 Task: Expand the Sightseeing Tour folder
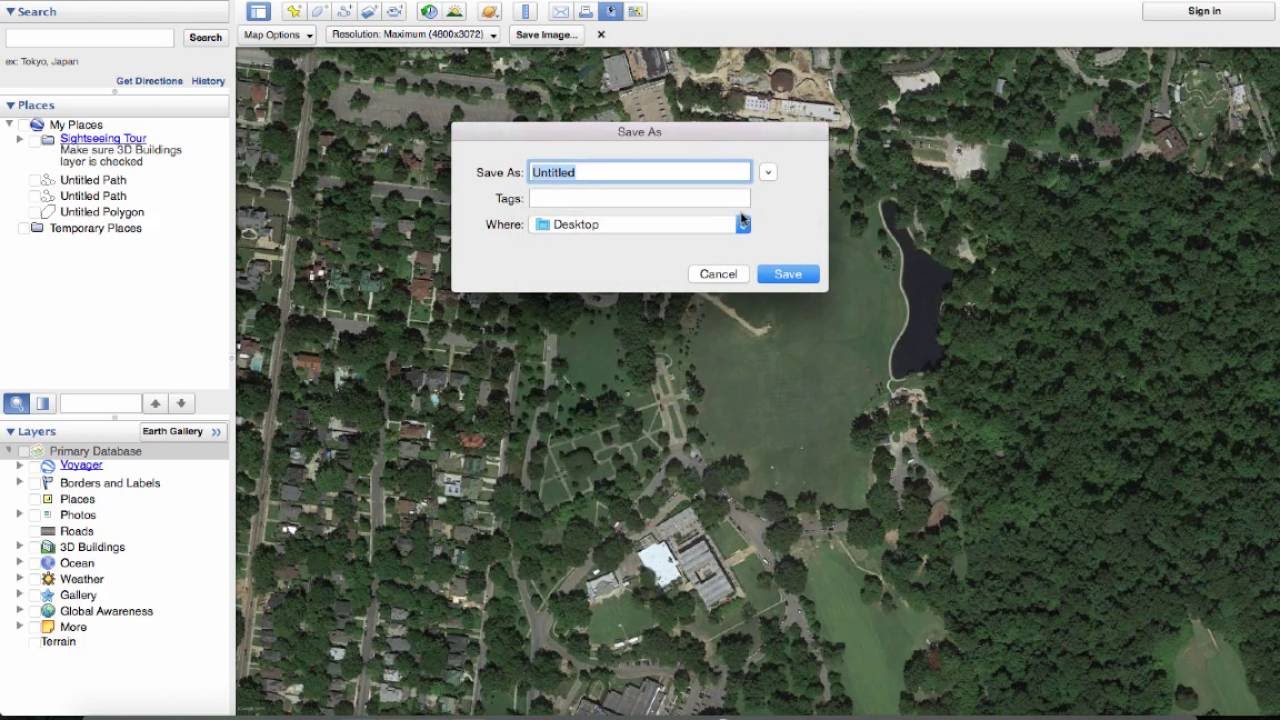point(19,139)
